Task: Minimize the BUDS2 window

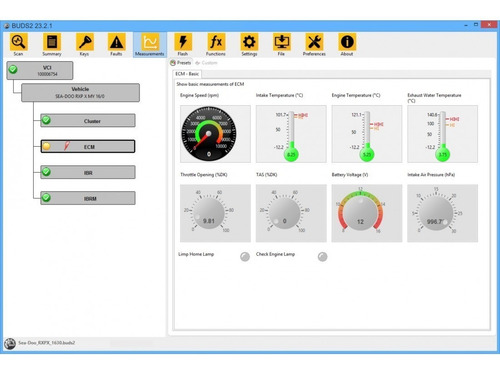Action: (x=466, y=25)
